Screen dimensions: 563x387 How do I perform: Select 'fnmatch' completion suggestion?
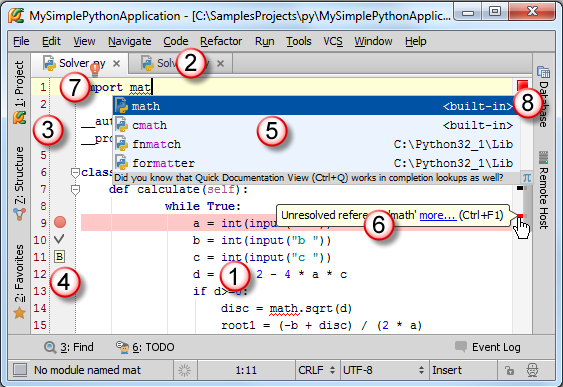tap(316, 144)
